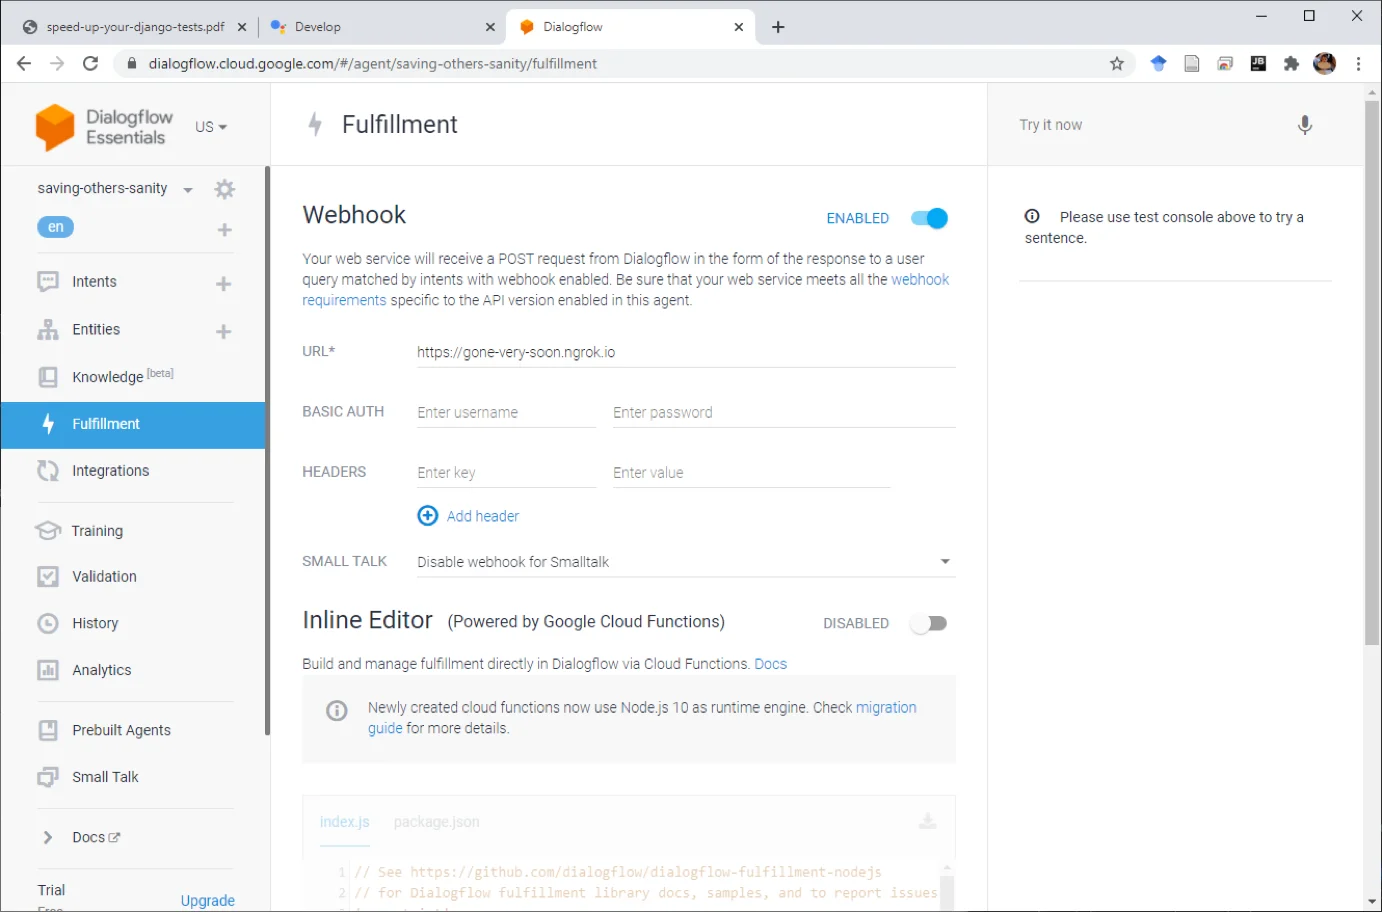Screen dimensions: 1382x912
Task: Open the migration guide link
Action: (x=642, y=718)
